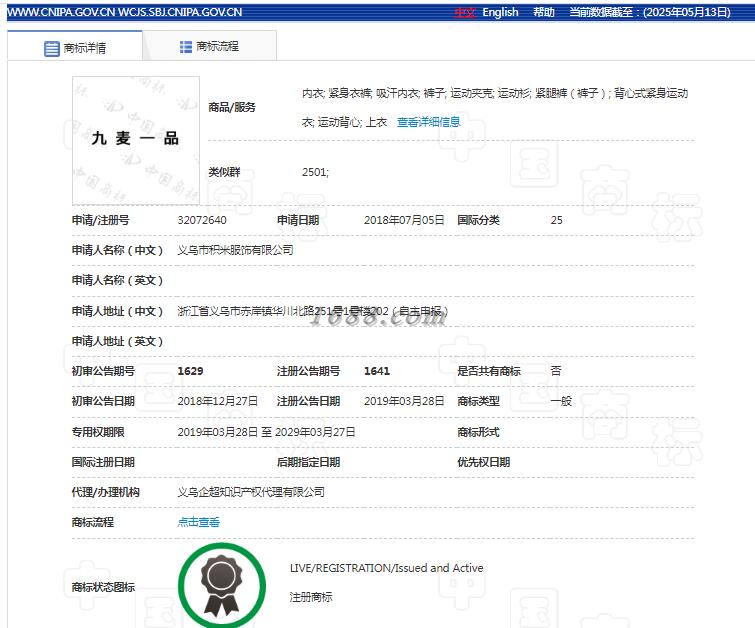Select applicant name 义乌市积米服饰有限公司
The image size is (755, 628).
click(x=235, y=250)
